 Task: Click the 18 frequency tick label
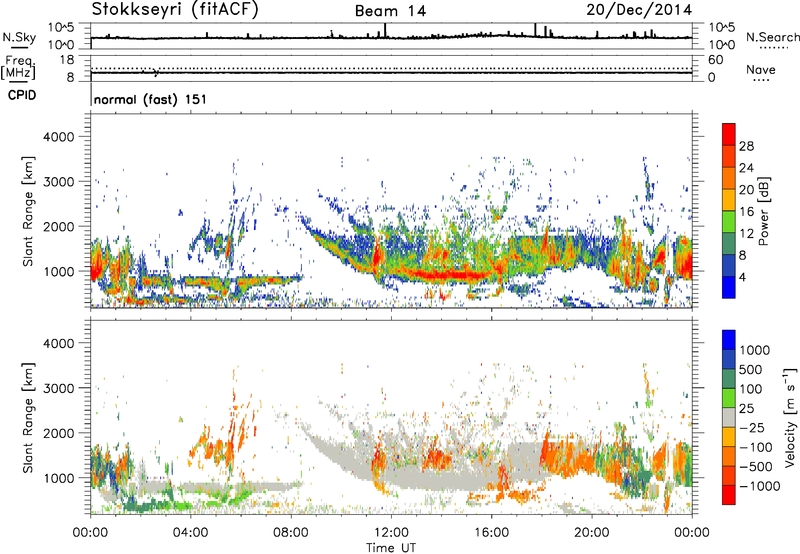click(67, 60)
